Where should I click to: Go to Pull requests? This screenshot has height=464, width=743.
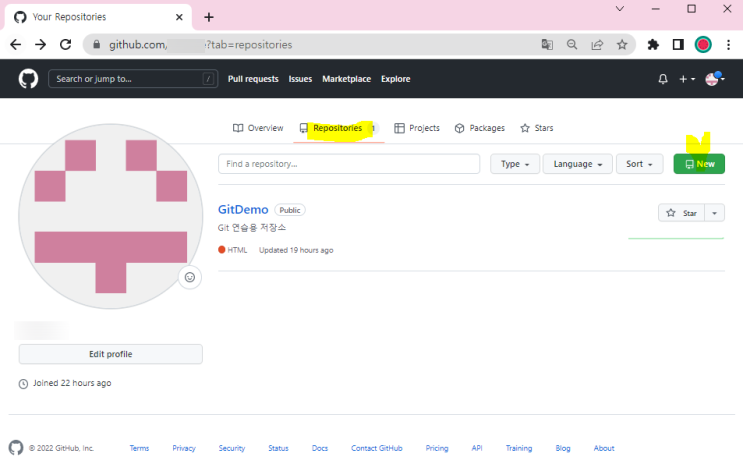[x=253, y=79]
